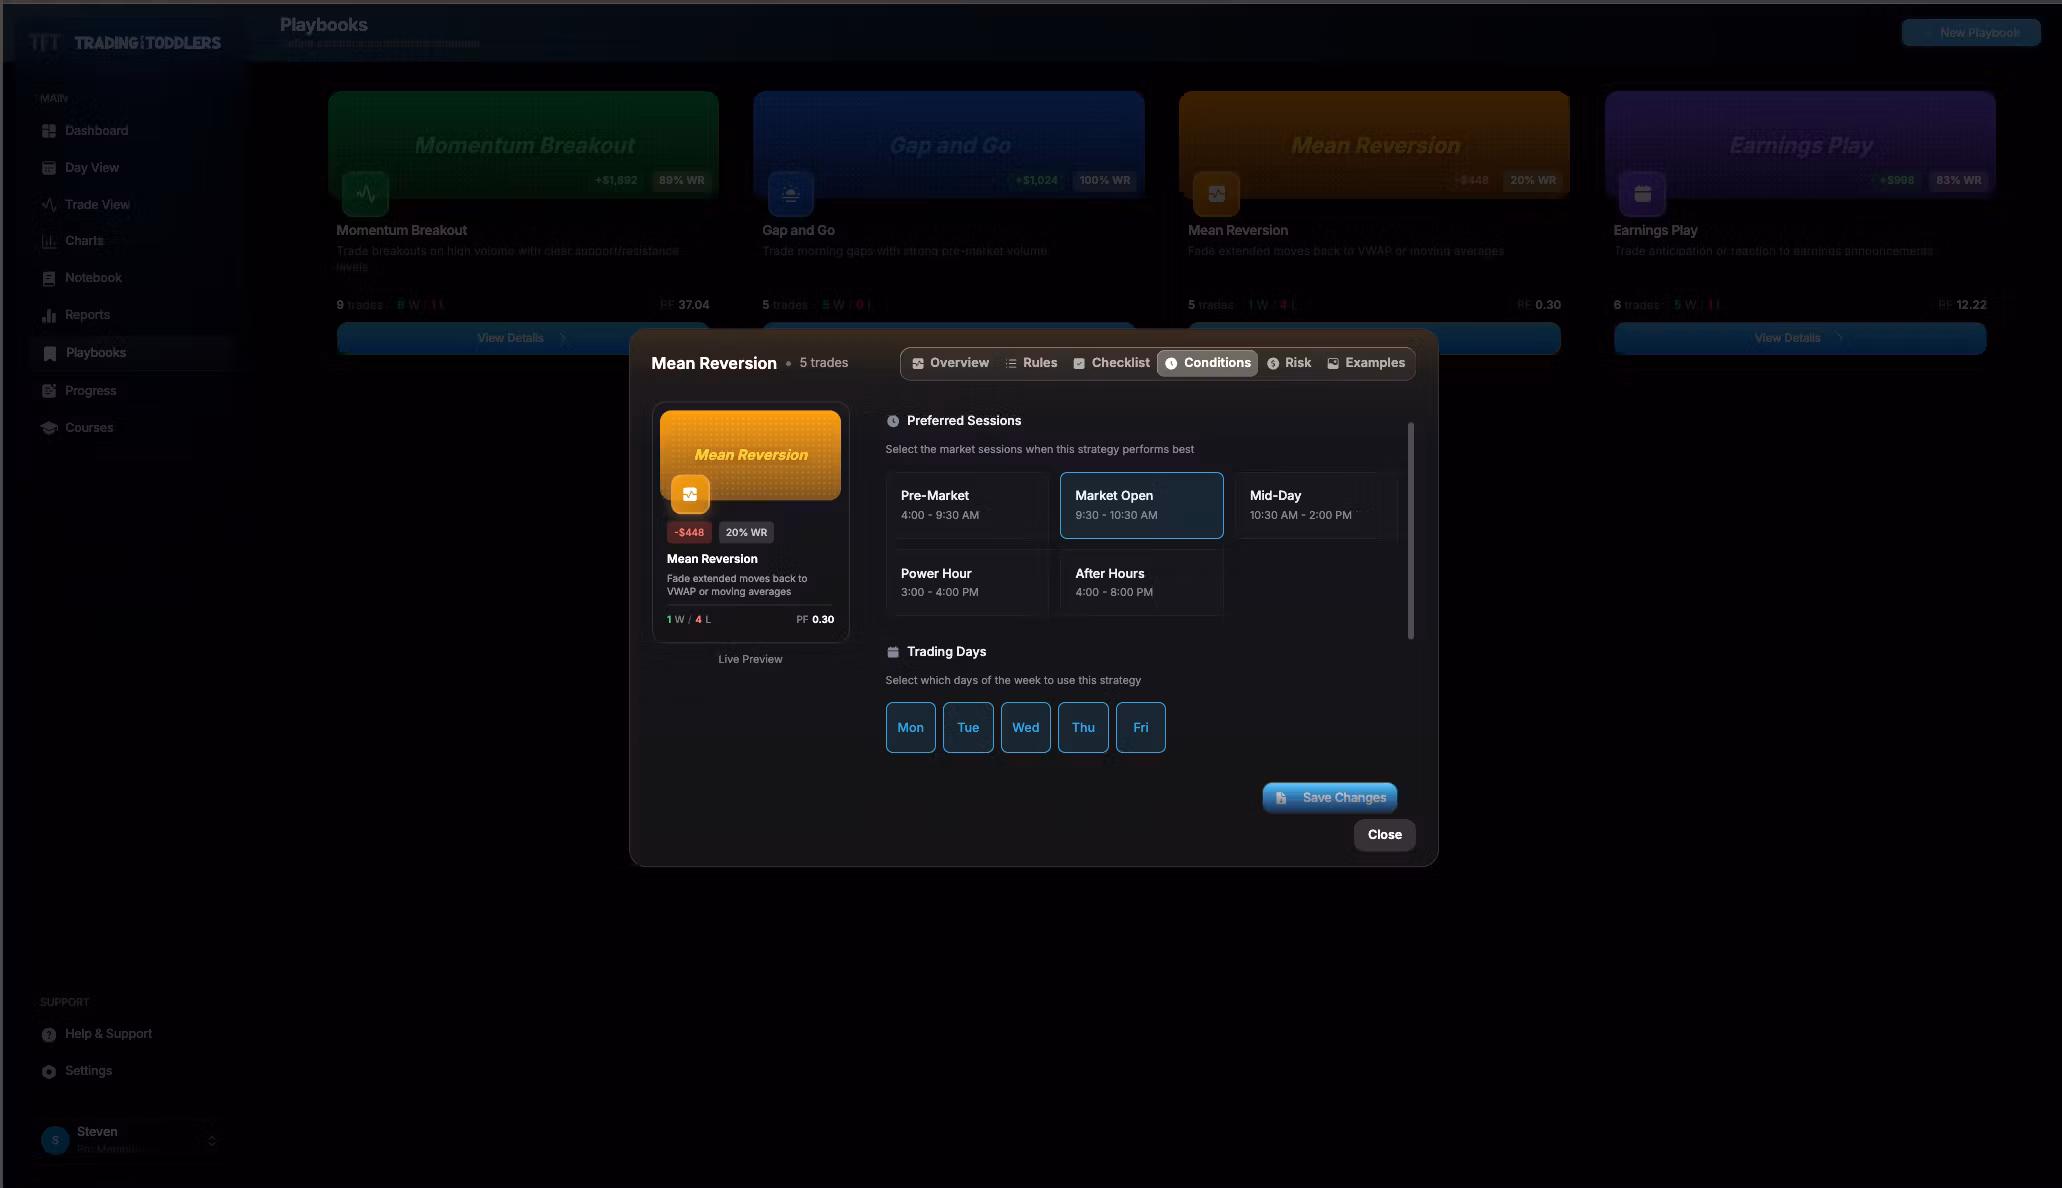Toggle the Wed trading day

pos(1025,727)
